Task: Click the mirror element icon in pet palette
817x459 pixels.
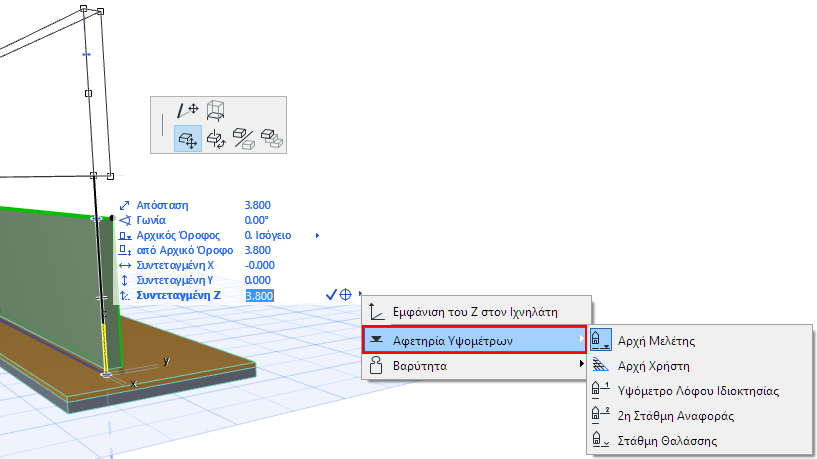Action: click(243, 139)
